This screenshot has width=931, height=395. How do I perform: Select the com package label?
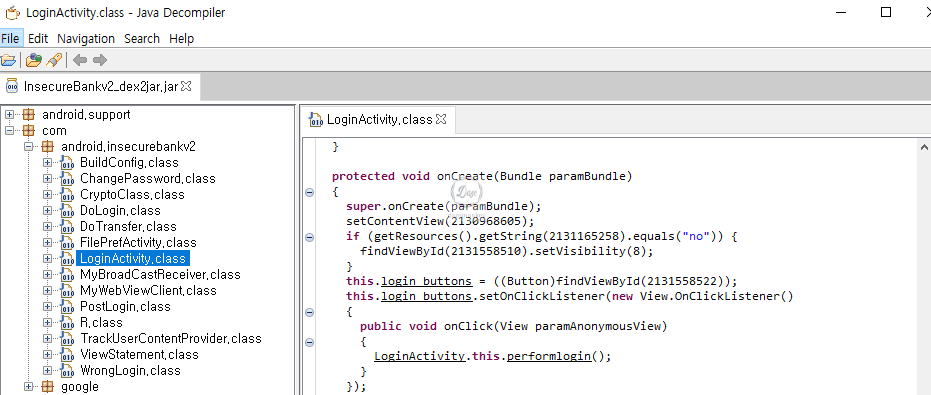coord(54,131)
